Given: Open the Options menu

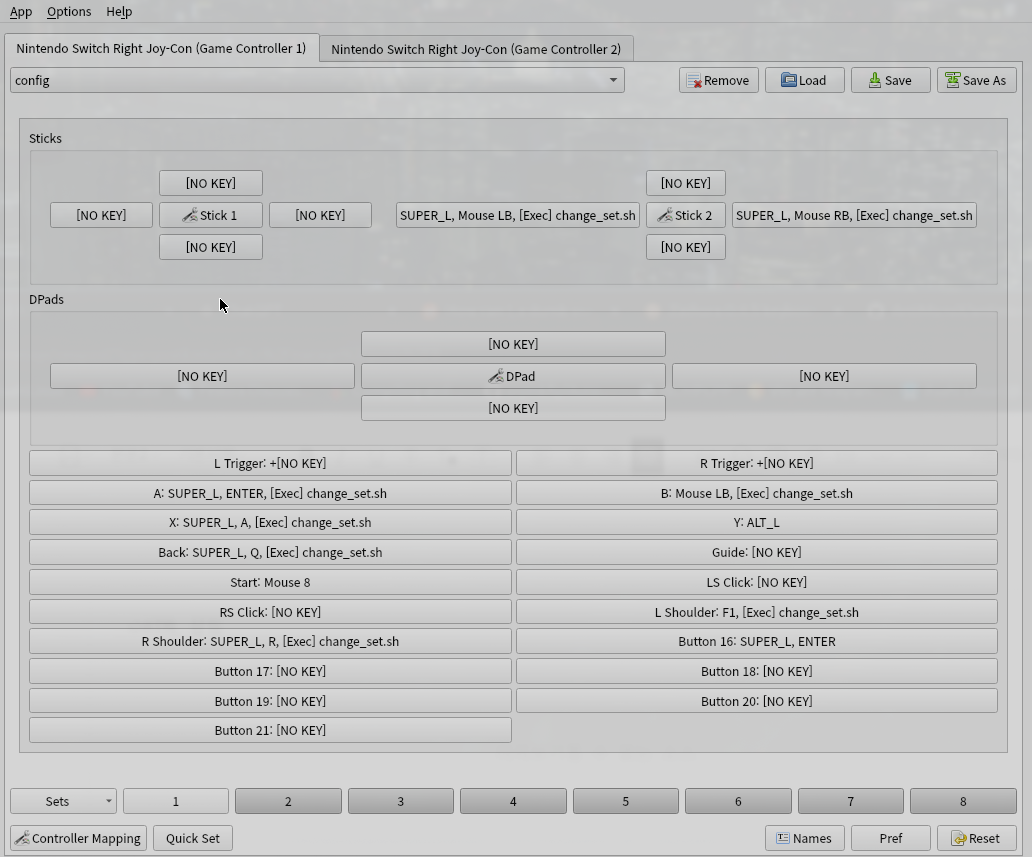Looking at the screenshot, I should pyautogui.click(x=69, y=11).
